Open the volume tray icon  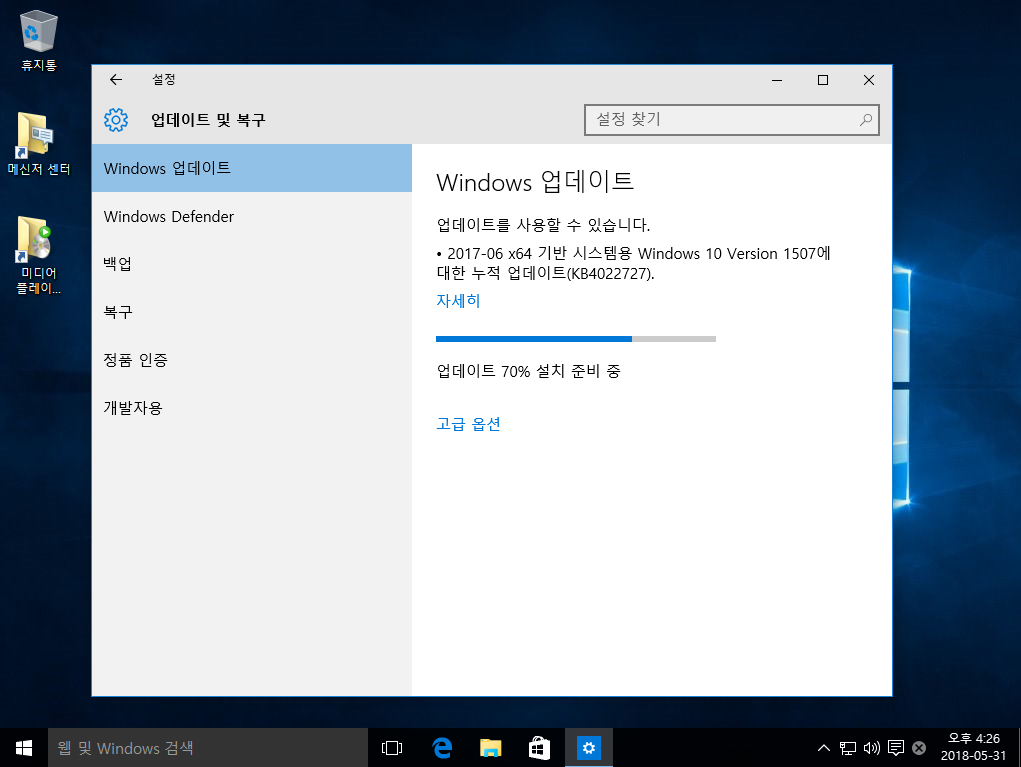[871, 748]
